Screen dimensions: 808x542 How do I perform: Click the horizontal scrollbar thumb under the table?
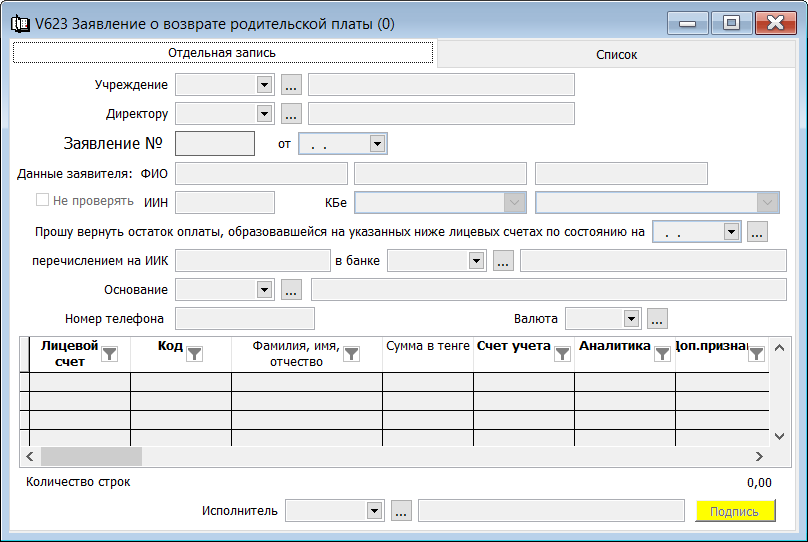click(91, 456)
